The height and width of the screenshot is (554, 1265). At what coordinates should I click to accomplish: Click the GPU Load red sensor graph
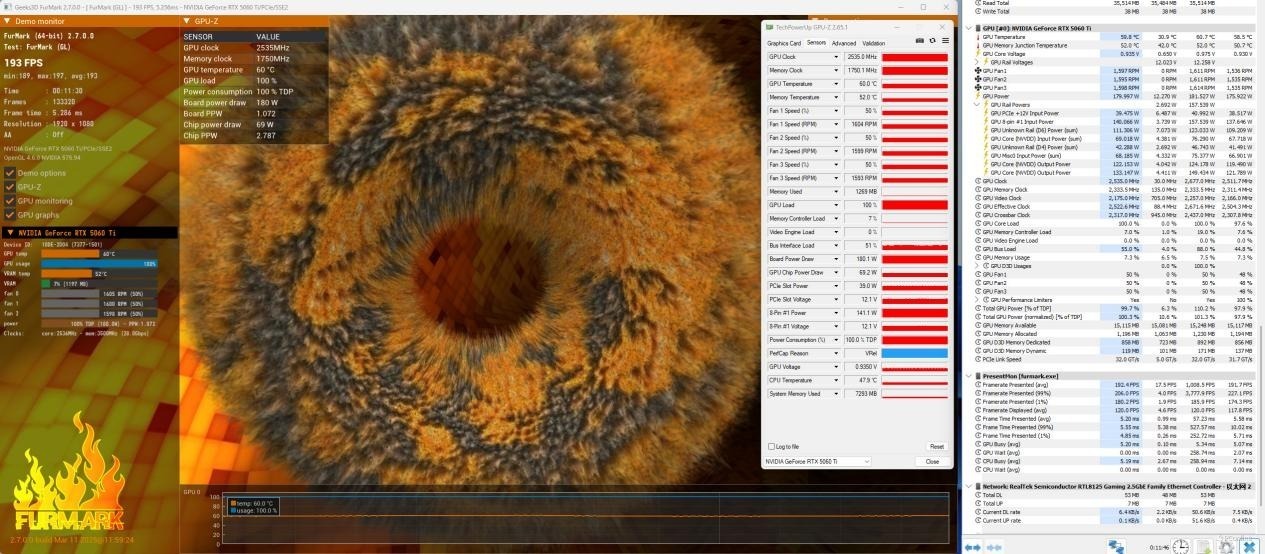coord(915,205)
